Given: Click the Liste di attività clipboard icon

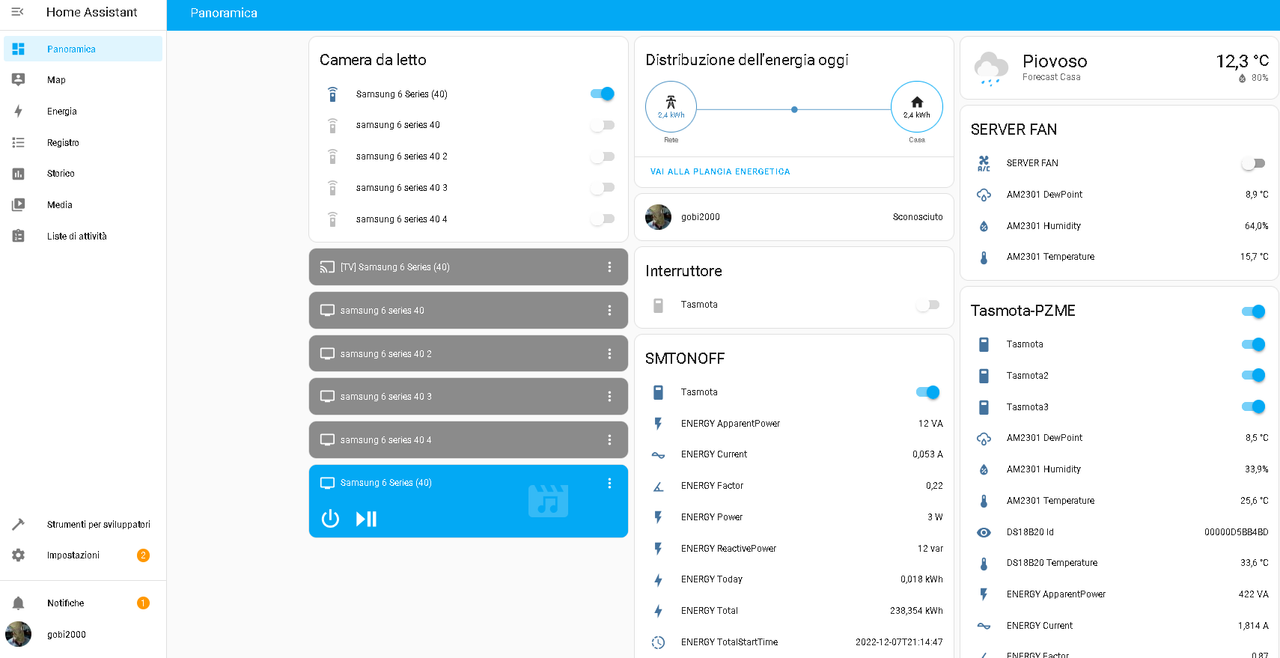Looking at the screenshot, I should coord(18,236).
